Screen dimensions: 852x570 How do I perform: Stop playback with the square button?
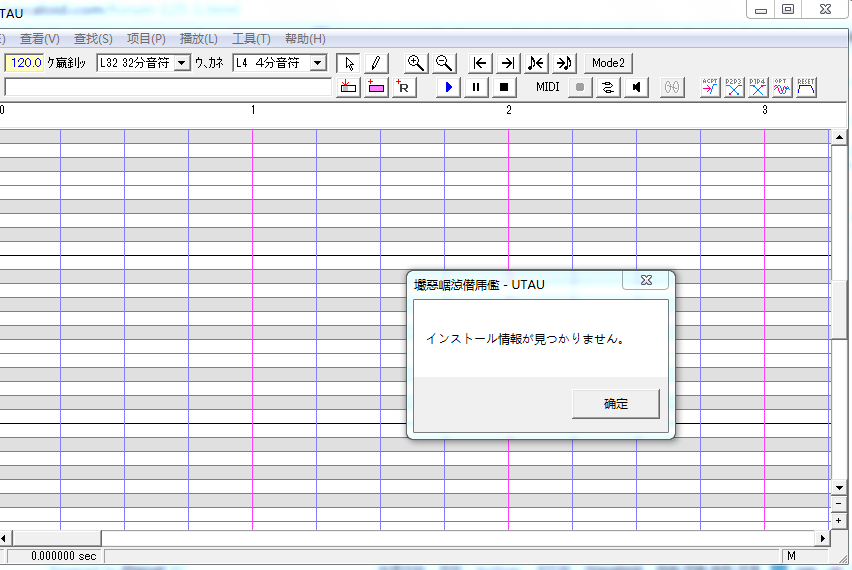[504, 87]
